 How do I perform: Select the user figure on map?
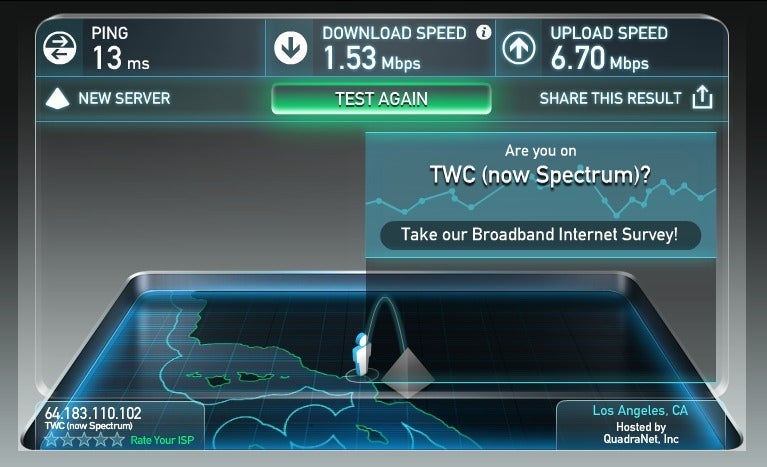[361, 355]
